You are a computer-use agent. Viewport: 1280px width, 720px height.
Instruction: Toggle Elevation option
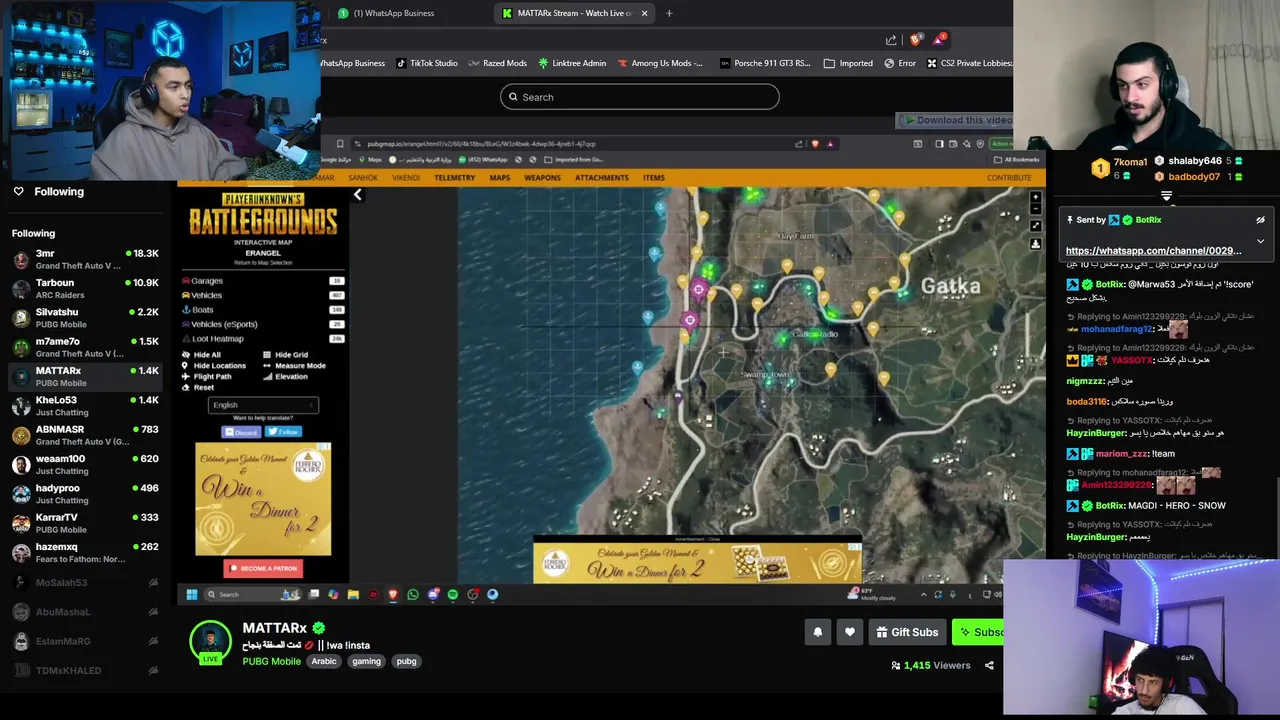click(x=285, y=377)
